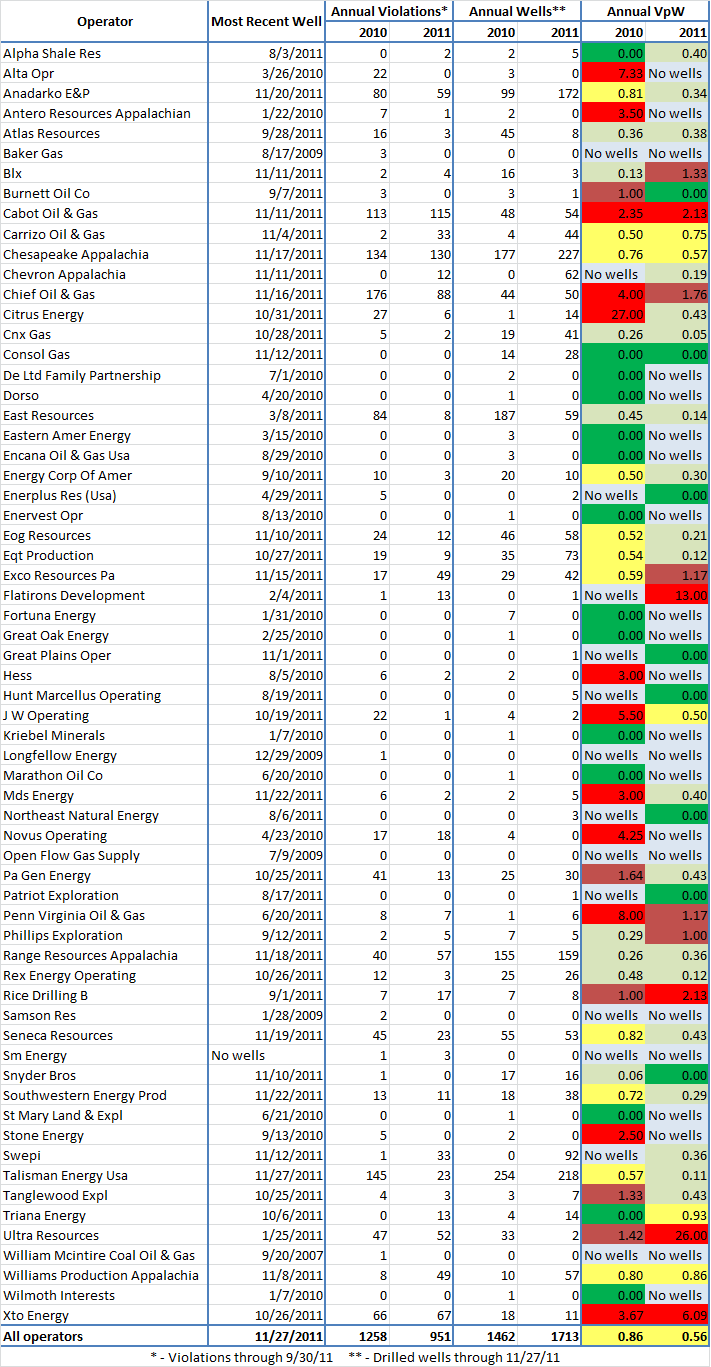Click the Pa Gen Energy label
The width and height of the screenshot is (711, 1367).
48,875
